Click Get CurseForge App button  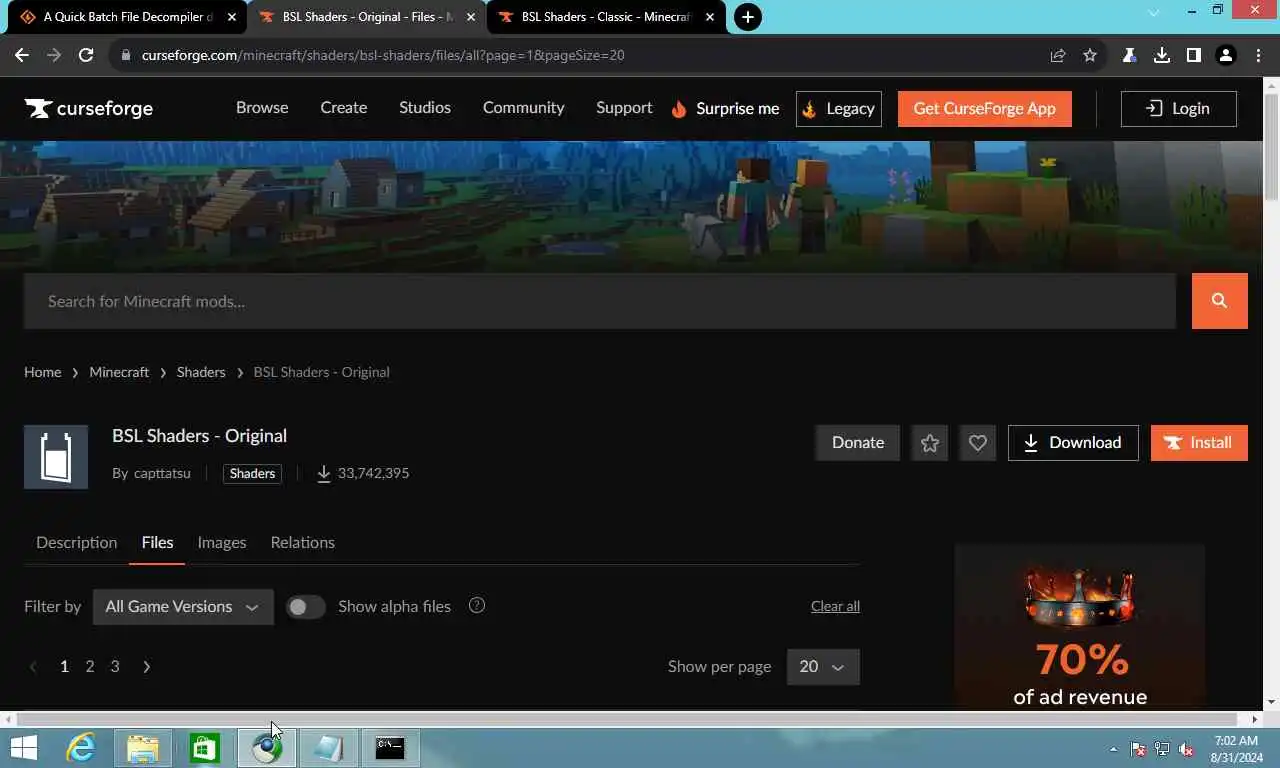[x=985, y=108]
